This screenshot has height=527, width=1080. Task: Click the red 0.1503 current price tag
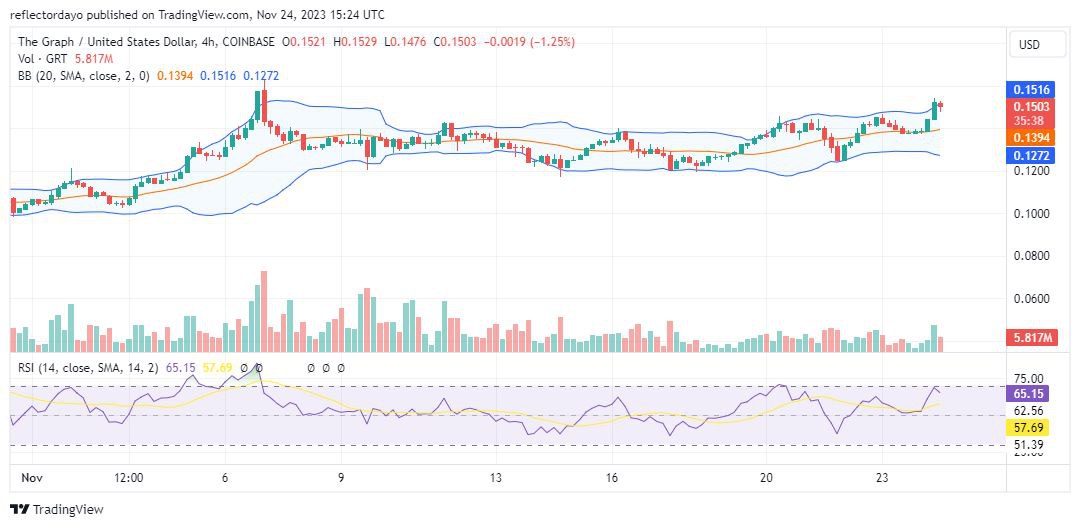[1030, 106]
